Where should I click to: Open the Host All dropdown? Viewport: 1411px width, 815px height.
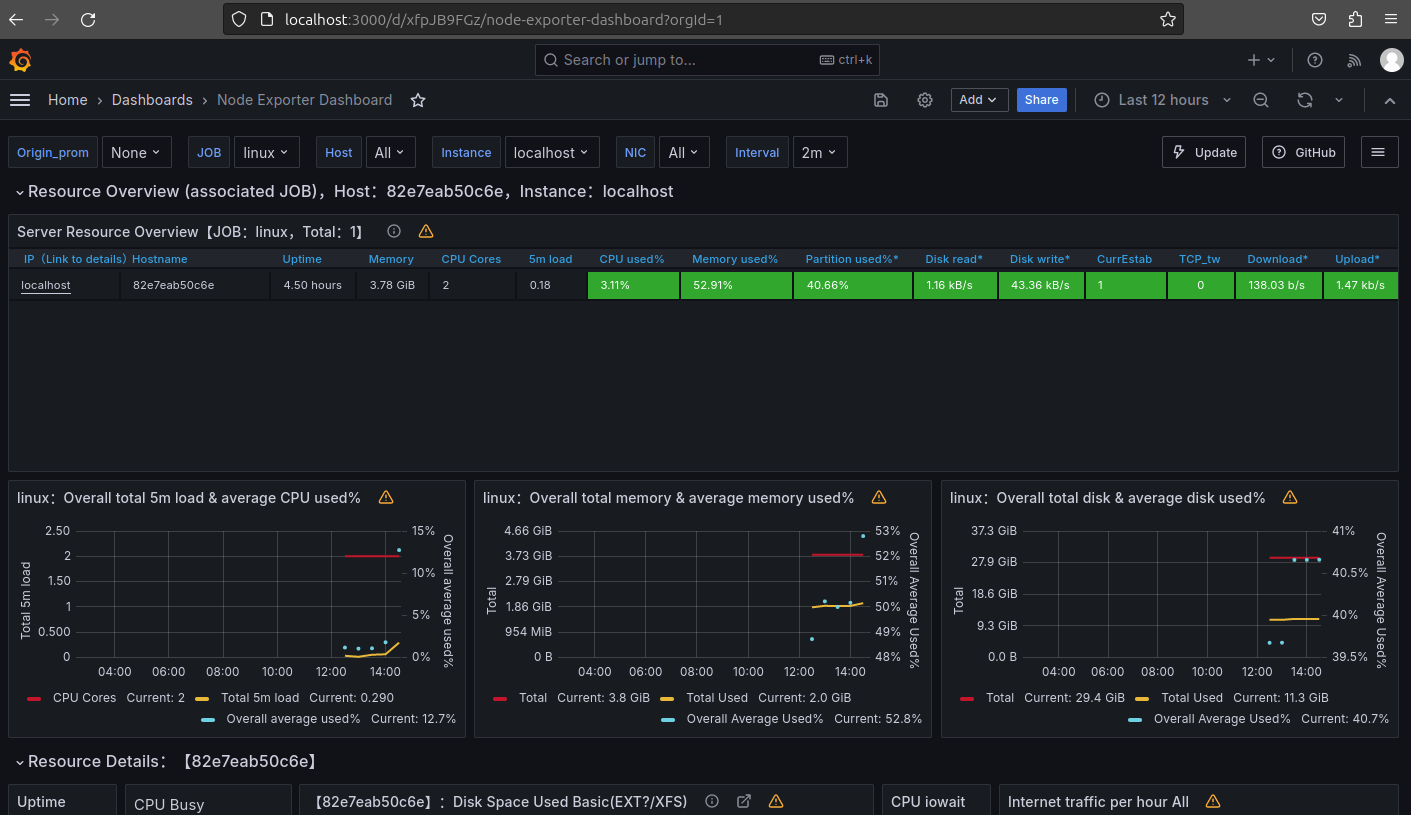pos(390,153)
